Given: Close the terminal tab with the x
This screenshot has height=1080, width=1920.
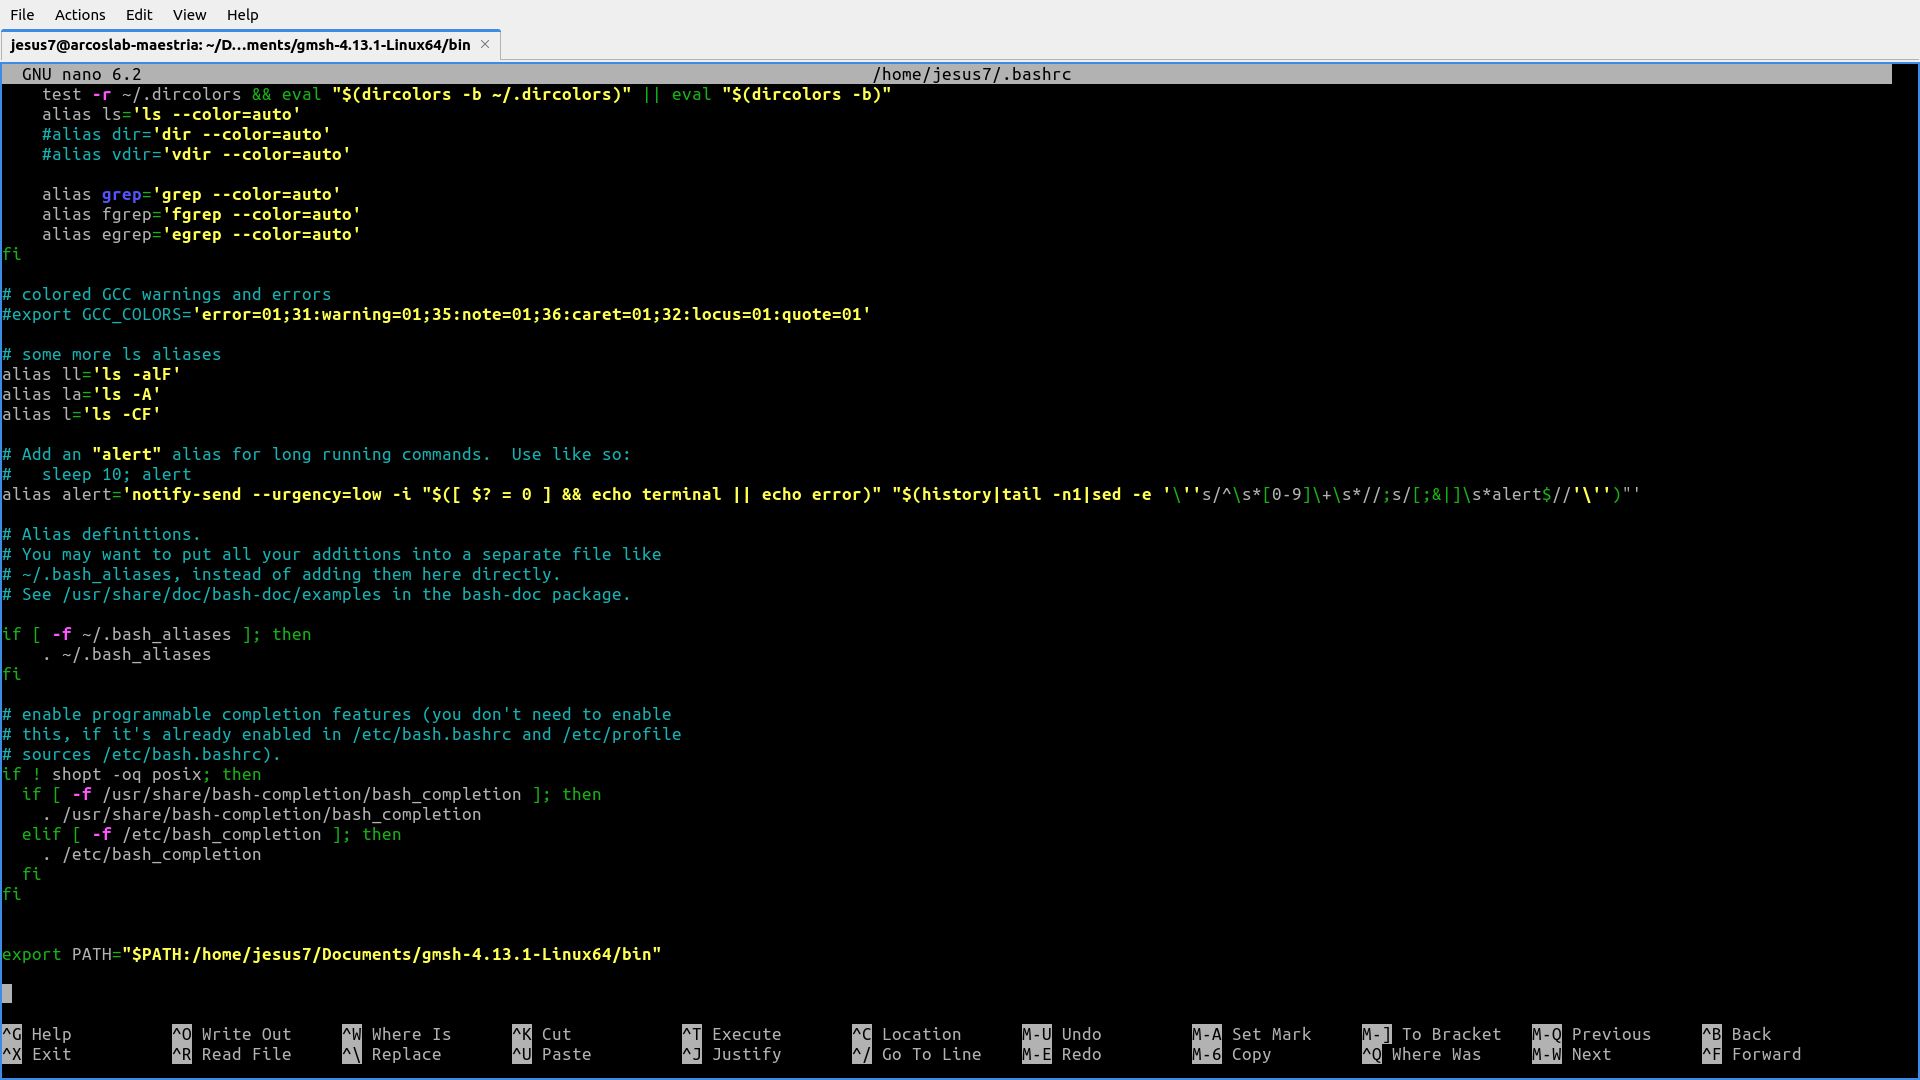Looking at the screenshot, I should point(485,44).
